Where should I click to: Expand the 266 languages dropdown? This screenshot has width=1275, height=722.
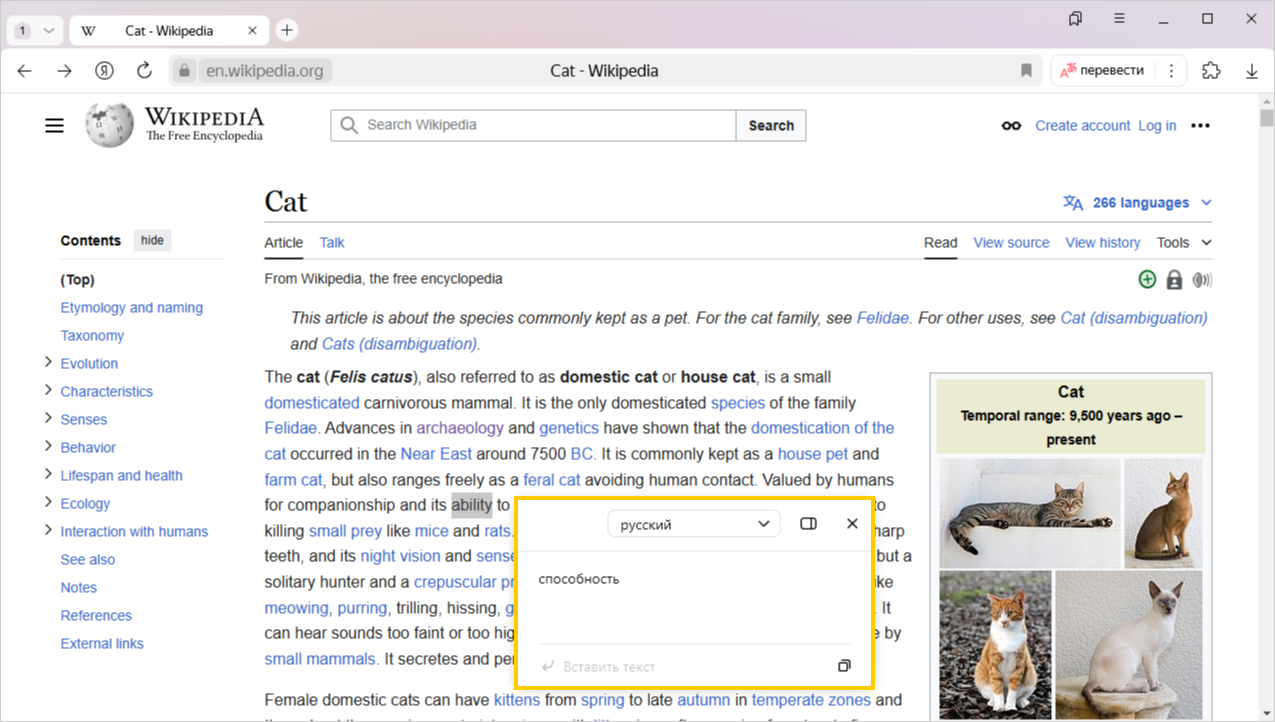click(1139, 203)
